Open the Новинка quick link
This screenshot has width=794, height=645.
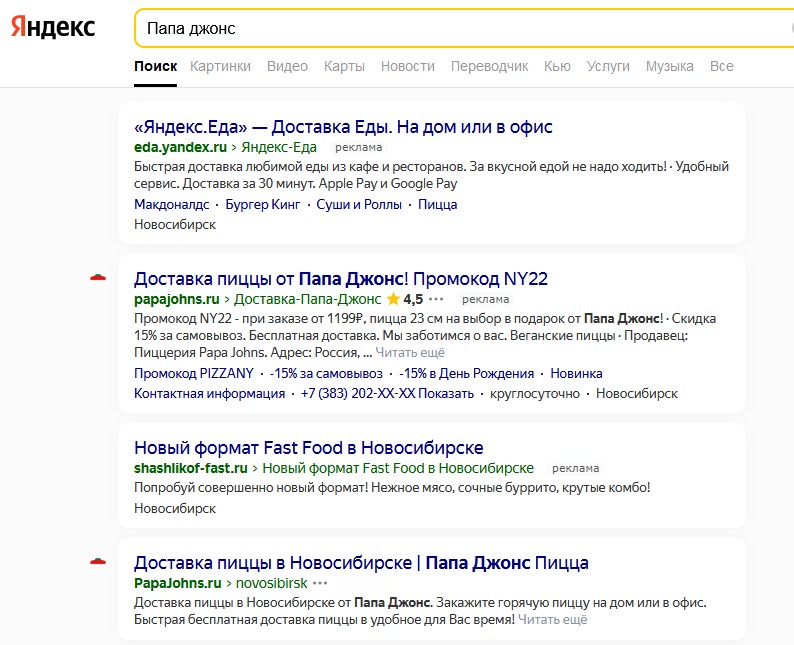576,374
